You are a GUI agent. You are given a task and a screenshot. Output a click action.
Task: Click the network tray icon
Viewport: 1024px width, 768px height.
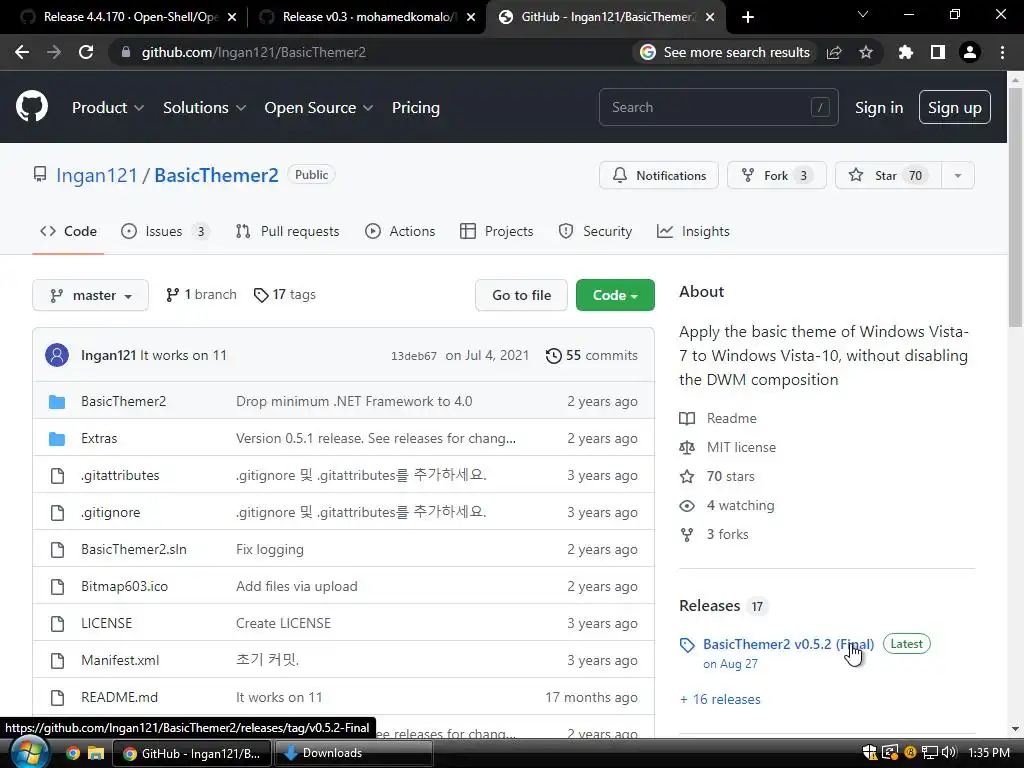click(929, 753)
